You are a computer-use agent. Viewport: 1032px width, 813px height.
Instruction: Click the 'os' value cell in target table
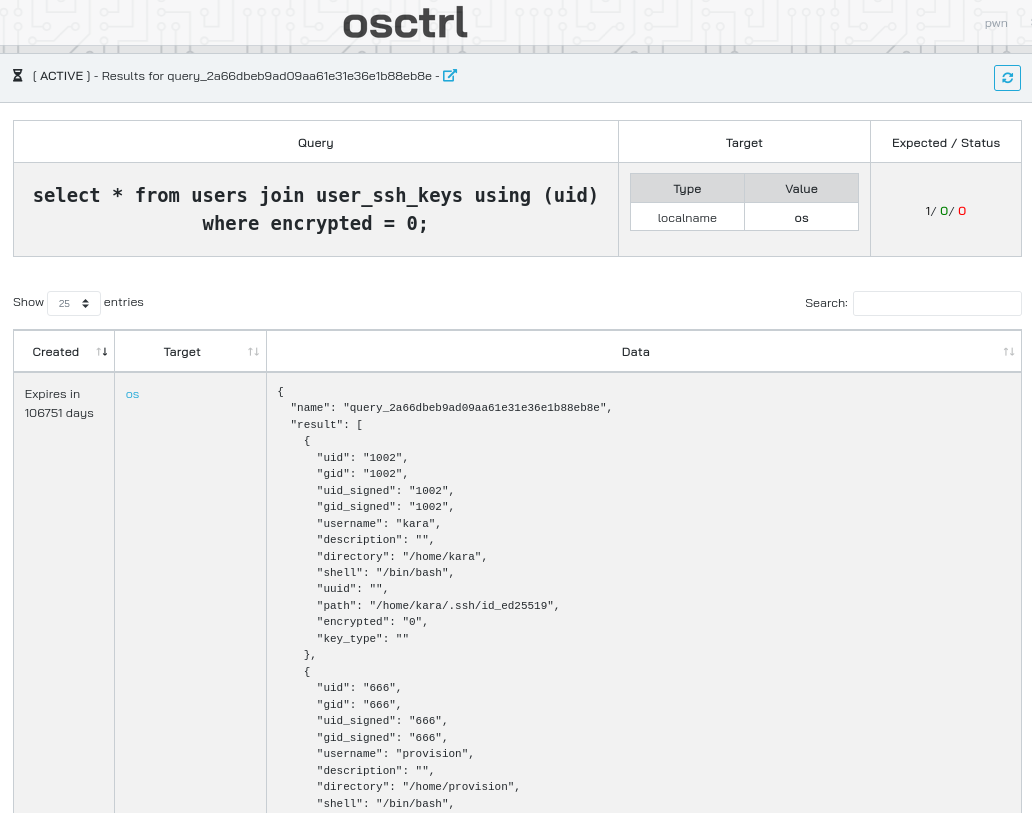point(801,218)
